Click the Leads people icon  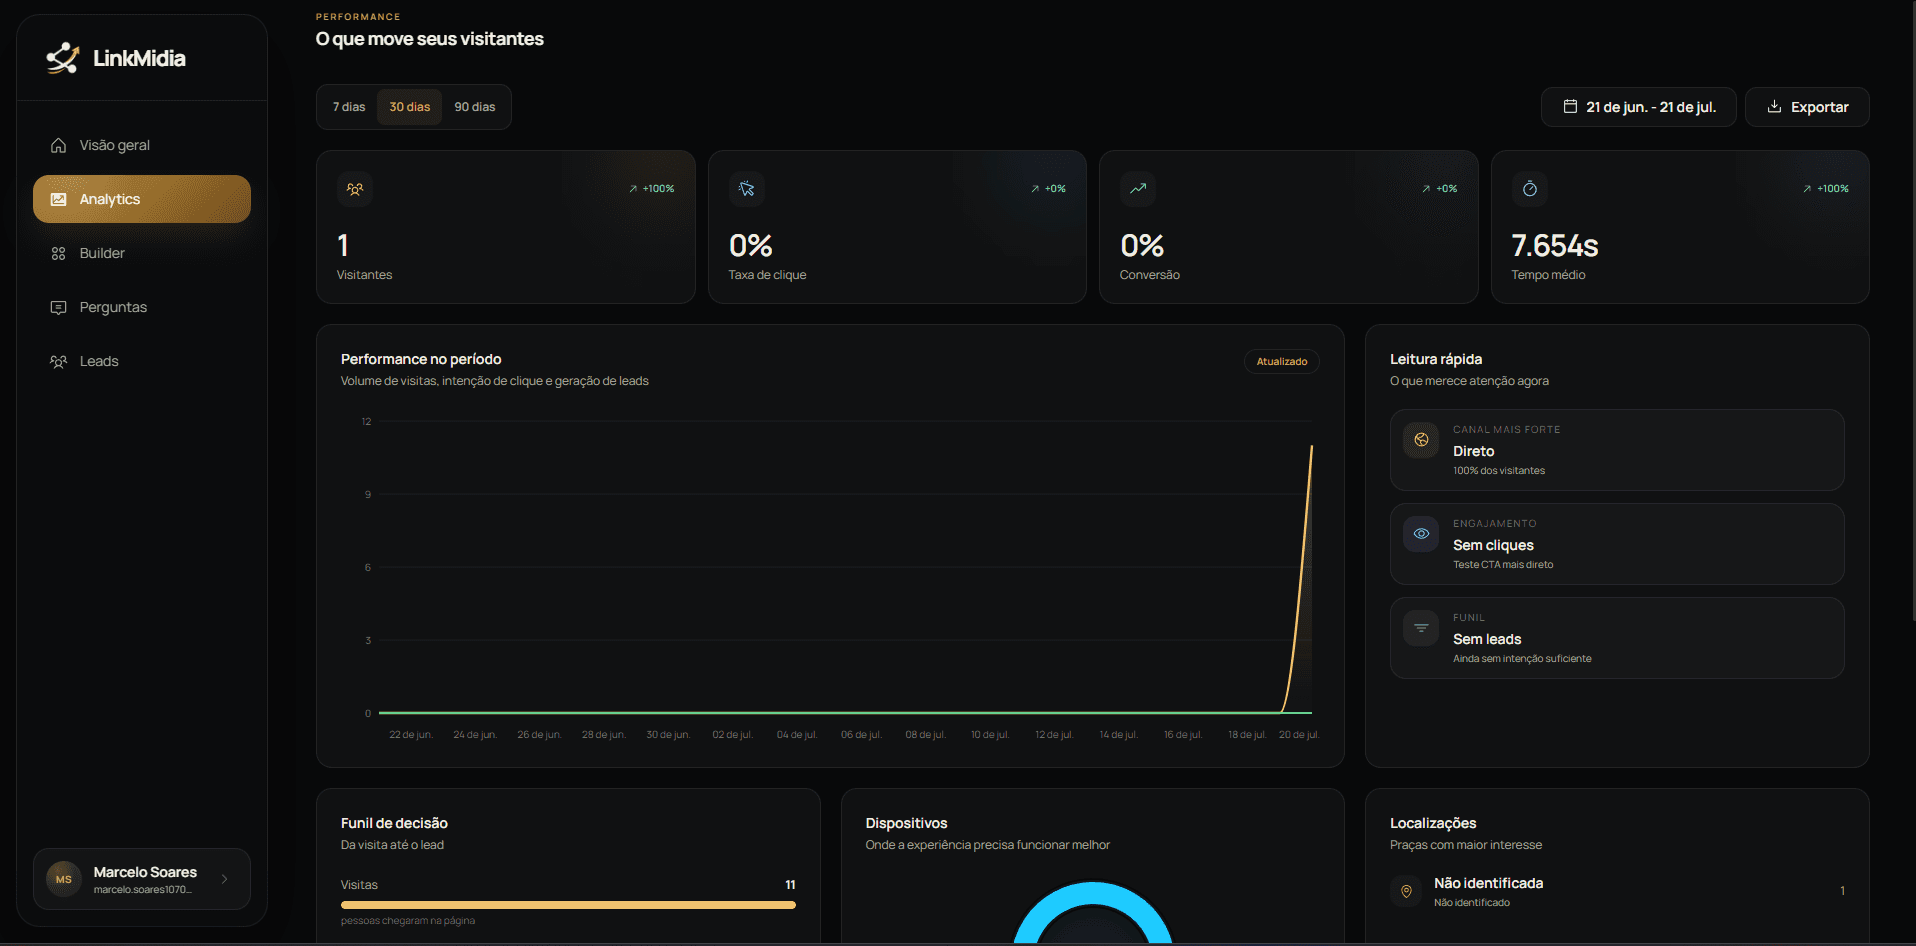[59, 361]
